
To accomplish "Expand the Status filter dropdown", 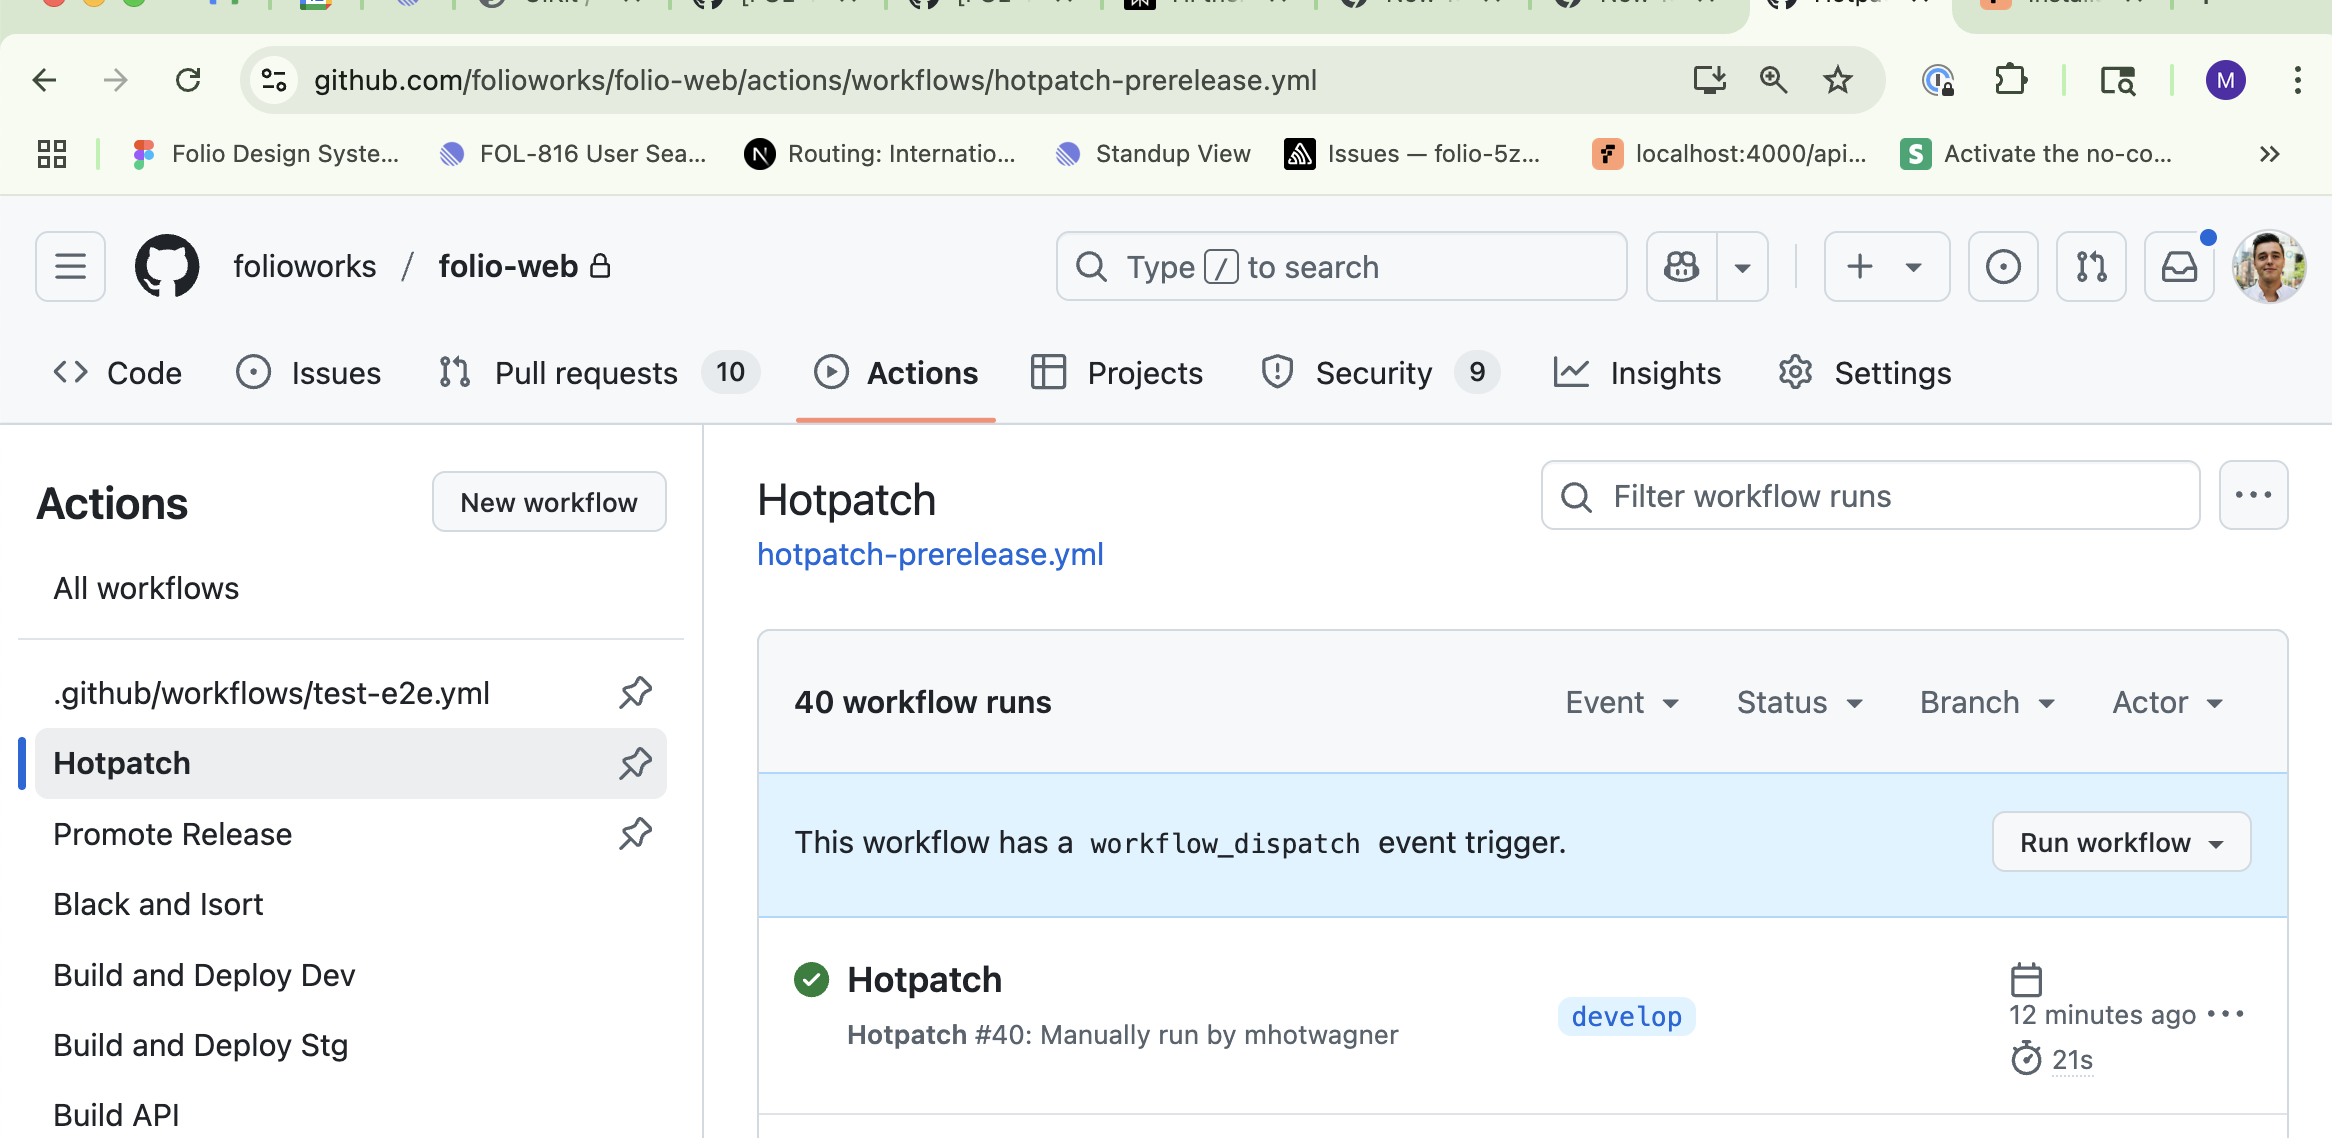I will (1800, 702).
